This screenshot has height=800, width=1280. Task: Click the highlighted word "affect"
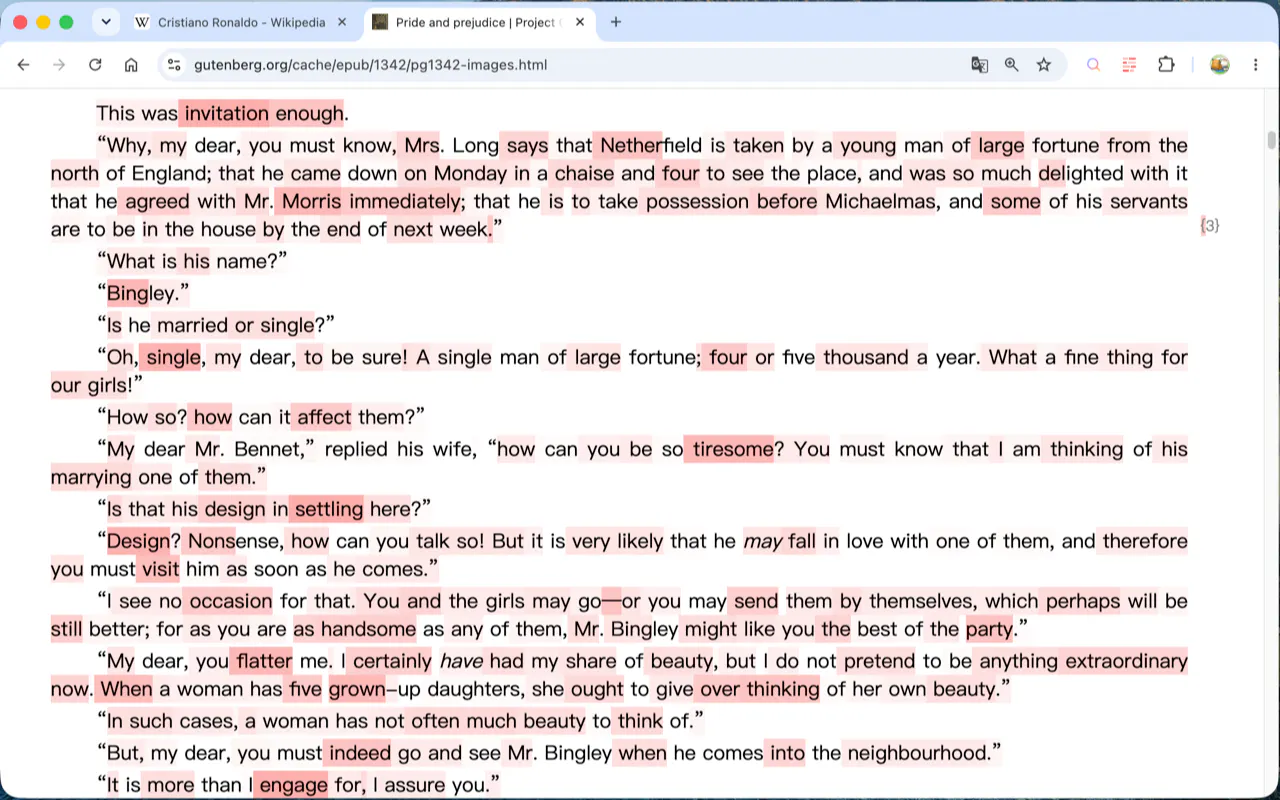[324, 417]
